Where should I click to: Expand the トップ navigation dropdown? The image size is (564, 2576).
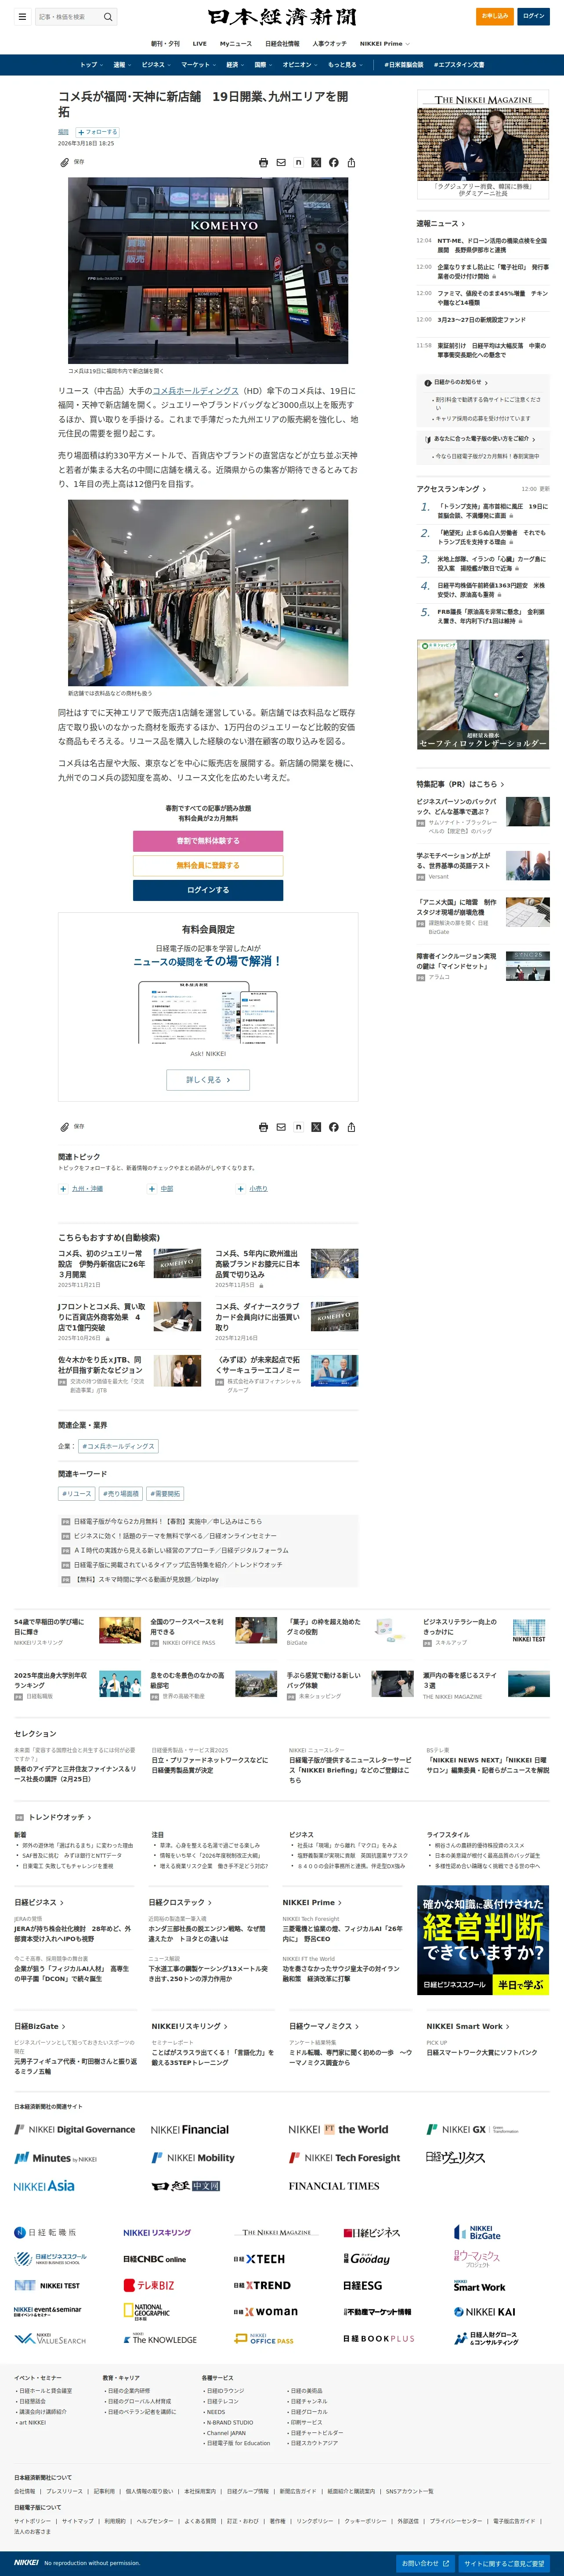point(90,65)
